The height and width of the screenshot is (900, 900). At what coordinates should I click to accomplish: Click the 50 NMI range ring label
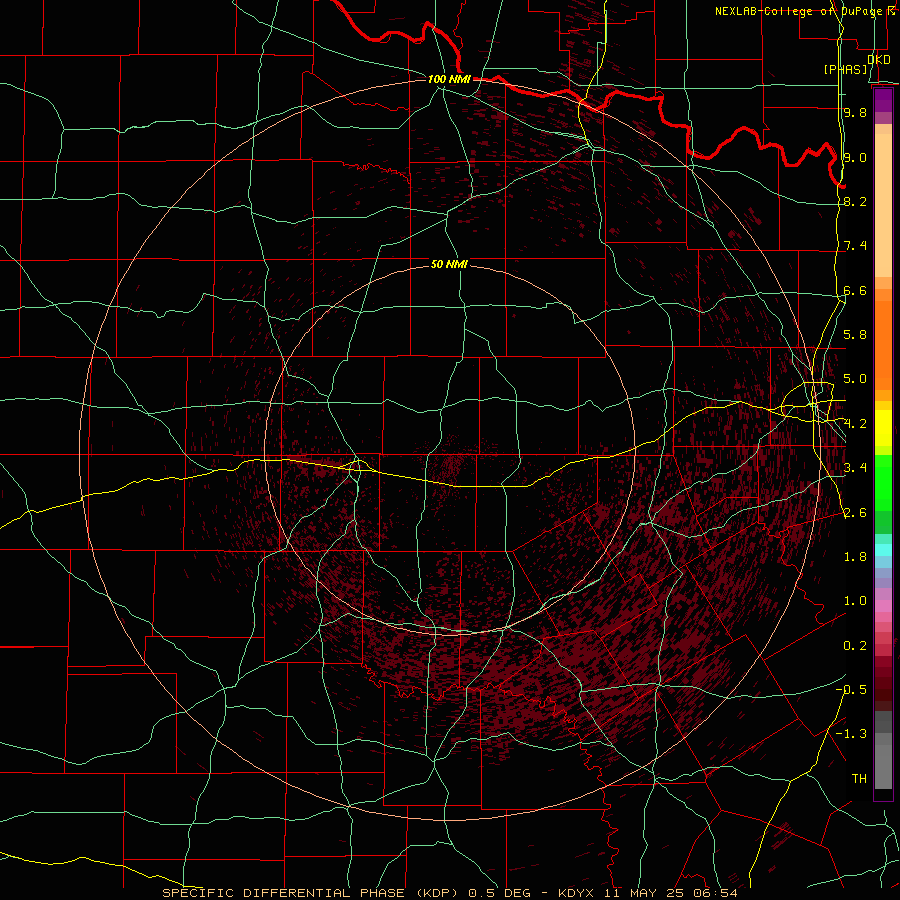pos(449,264)
